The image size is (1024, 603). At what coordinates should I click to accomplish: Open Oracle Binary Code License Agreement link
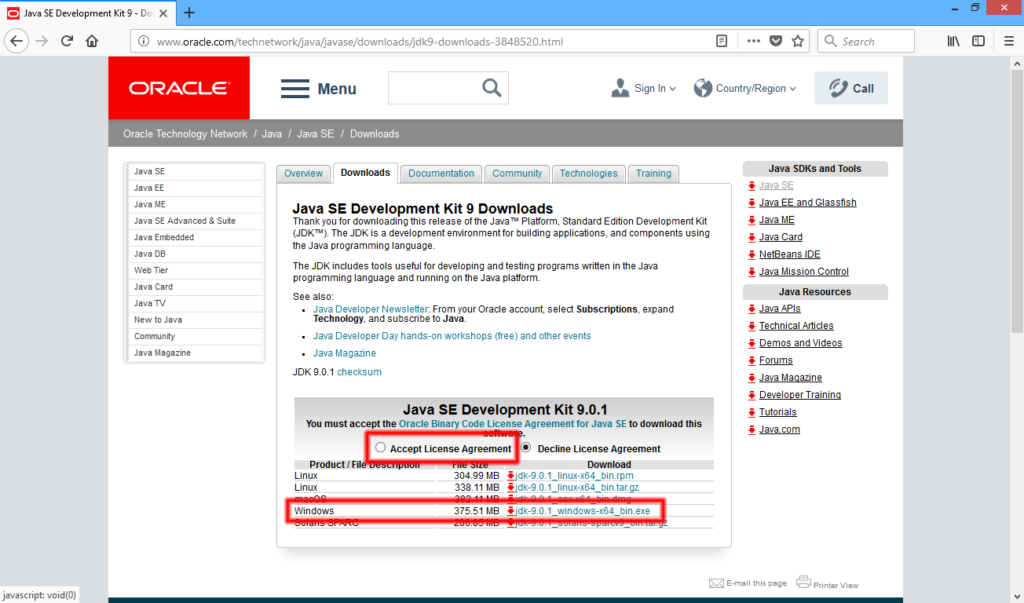(x=512, y=423)
